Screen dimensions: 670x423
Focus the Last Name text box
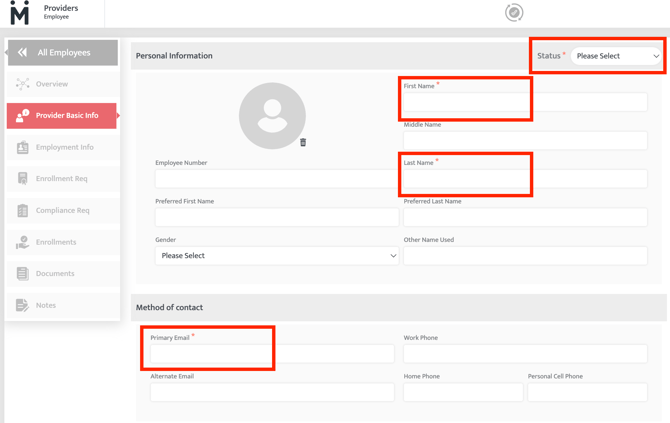[x=525, y=179]
